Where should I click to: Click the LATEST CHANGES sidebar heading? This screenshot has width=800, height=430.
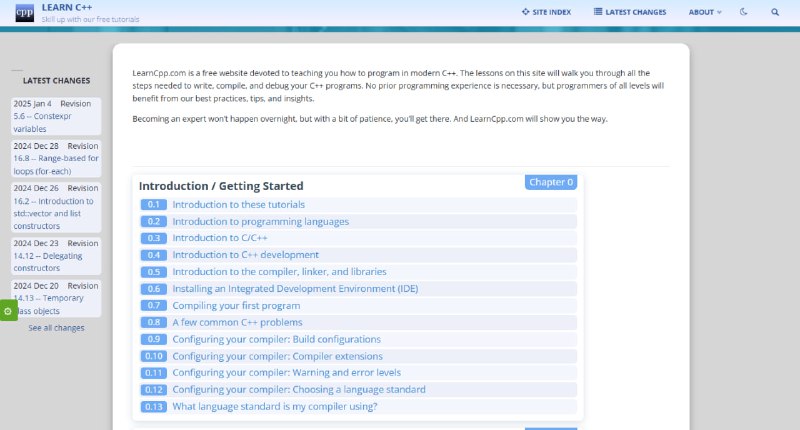(x=56, y=81)
